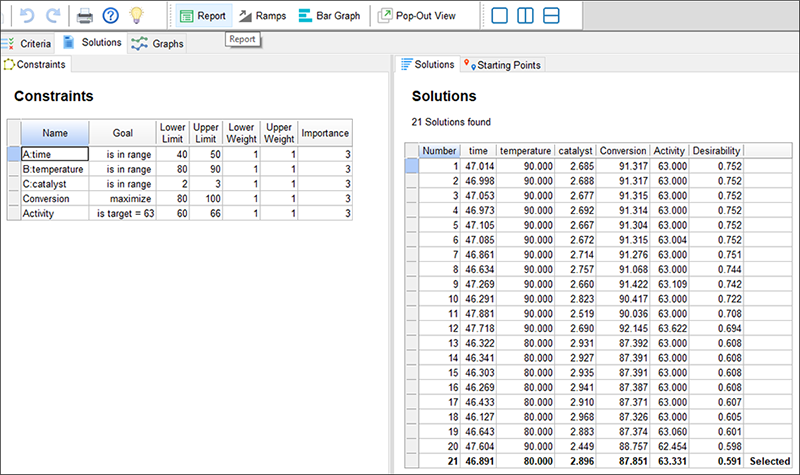Switch to the Criteria tab
This screenshot has height=475, width=800.
point(27,43)
